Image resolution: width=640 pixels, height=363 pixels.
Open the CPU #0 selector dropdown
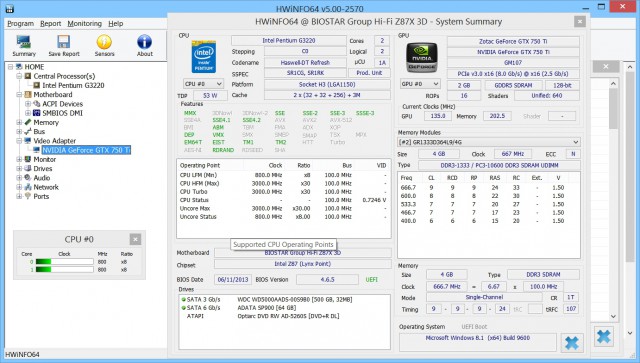point(203,84)
